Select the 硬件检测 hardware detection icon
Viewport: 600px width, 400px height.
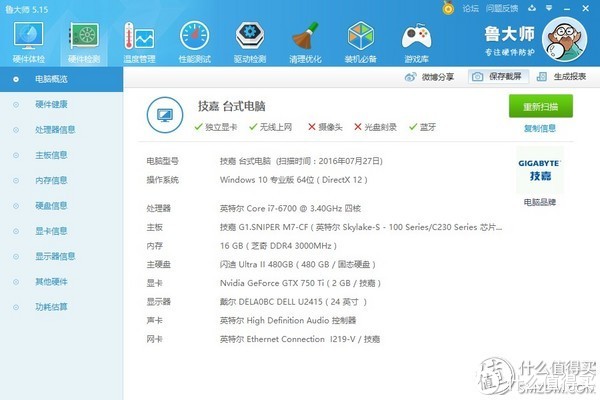(84, 42)
